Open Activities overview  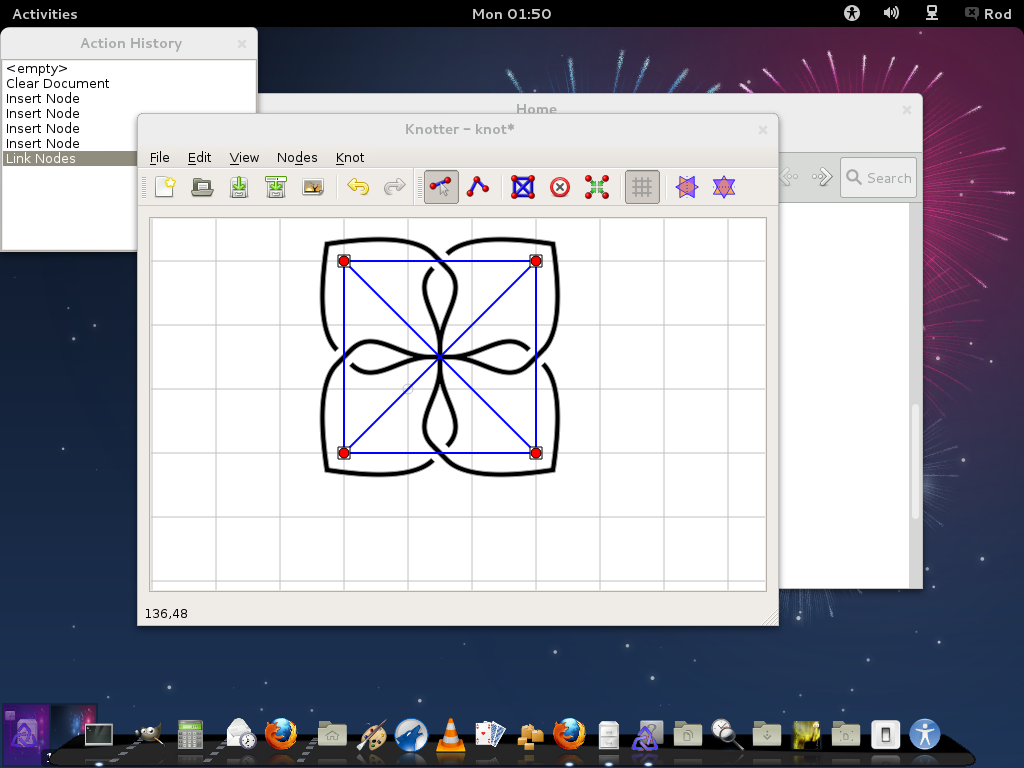tap(44, 14)
